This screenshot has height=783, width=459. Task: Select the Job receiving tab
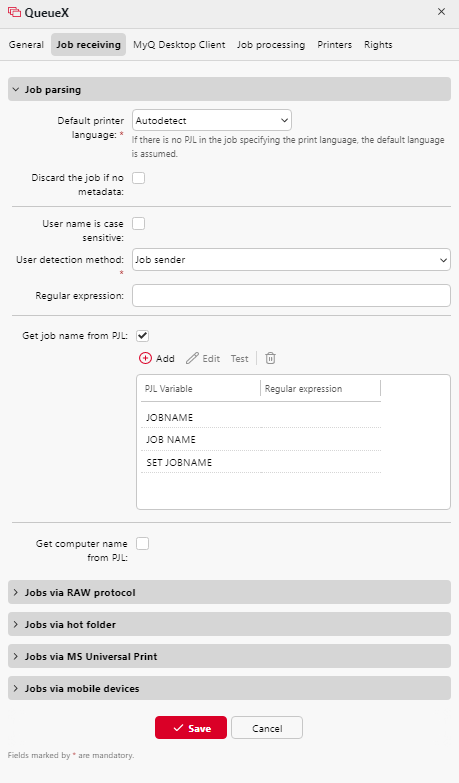pos(88,44)
